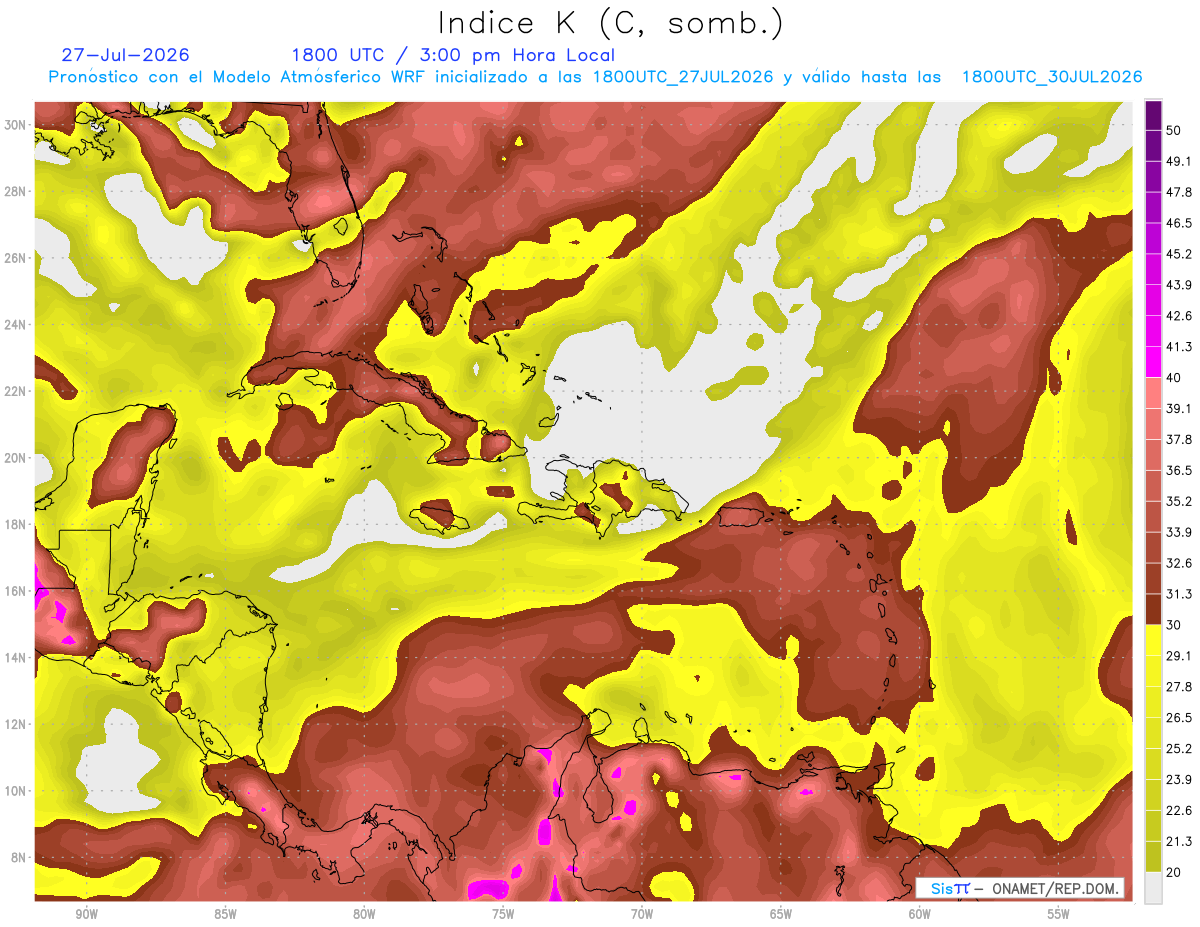Click the legend value 37.8
1200x927 pixels.
(1179, 440)
